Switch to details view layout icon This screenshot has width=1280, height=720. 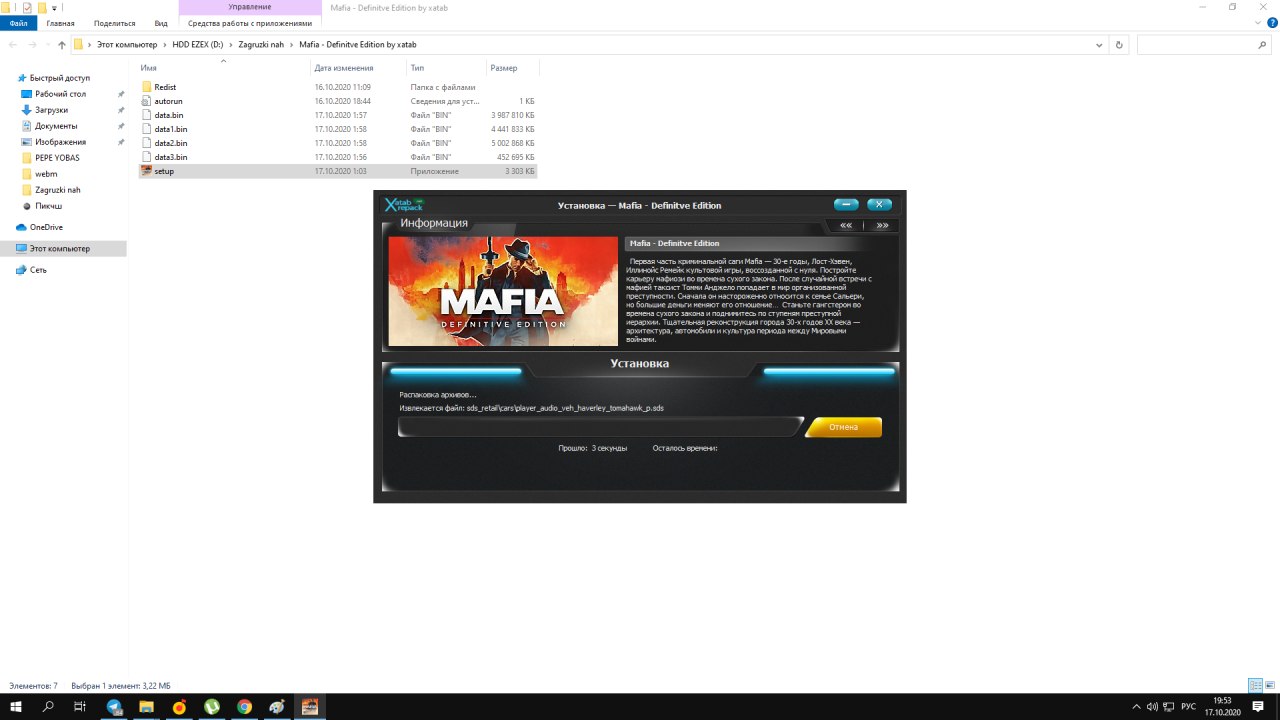coord(1255,686)
